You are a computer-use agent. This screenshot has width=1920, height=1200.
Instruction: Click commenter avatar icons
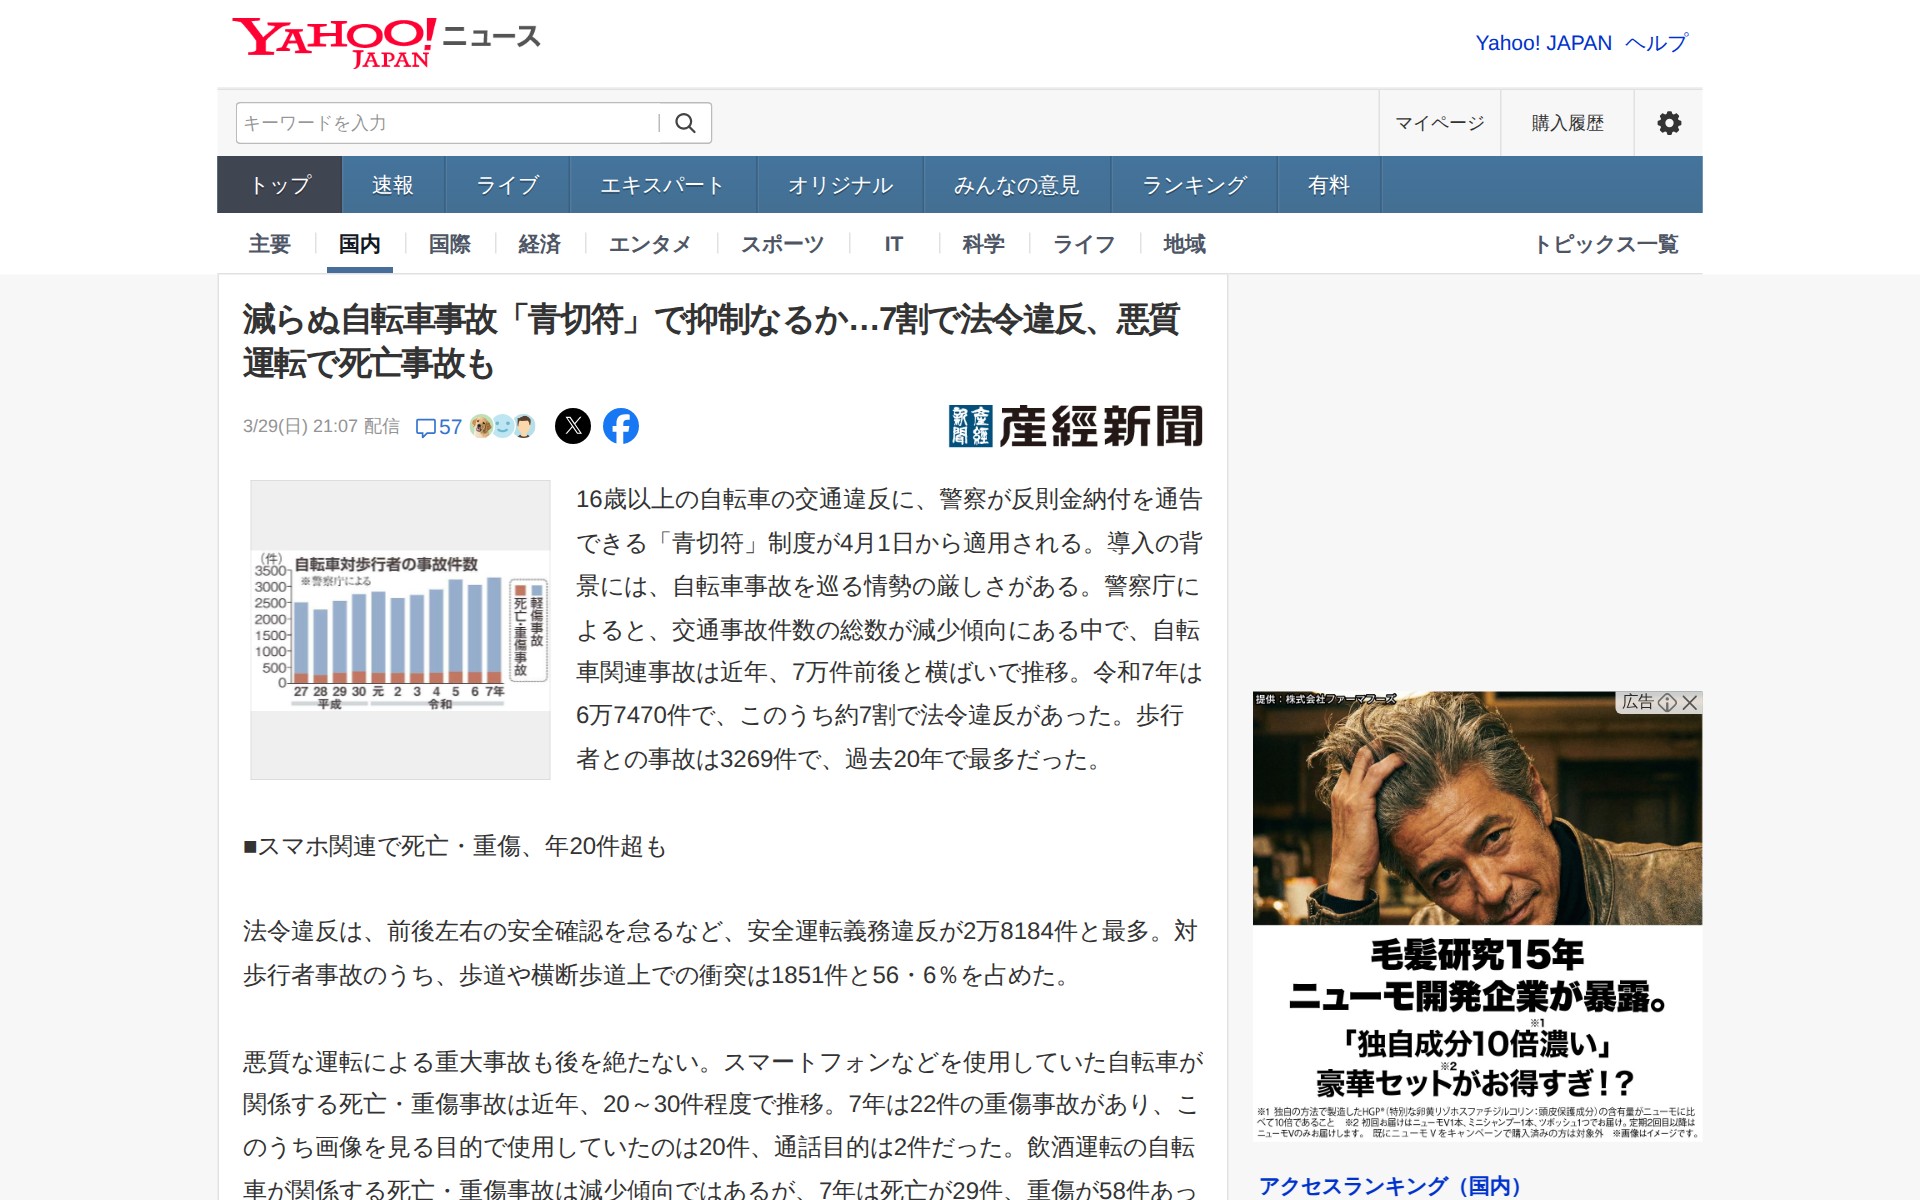pyautogui.click(x=502, y=426)
